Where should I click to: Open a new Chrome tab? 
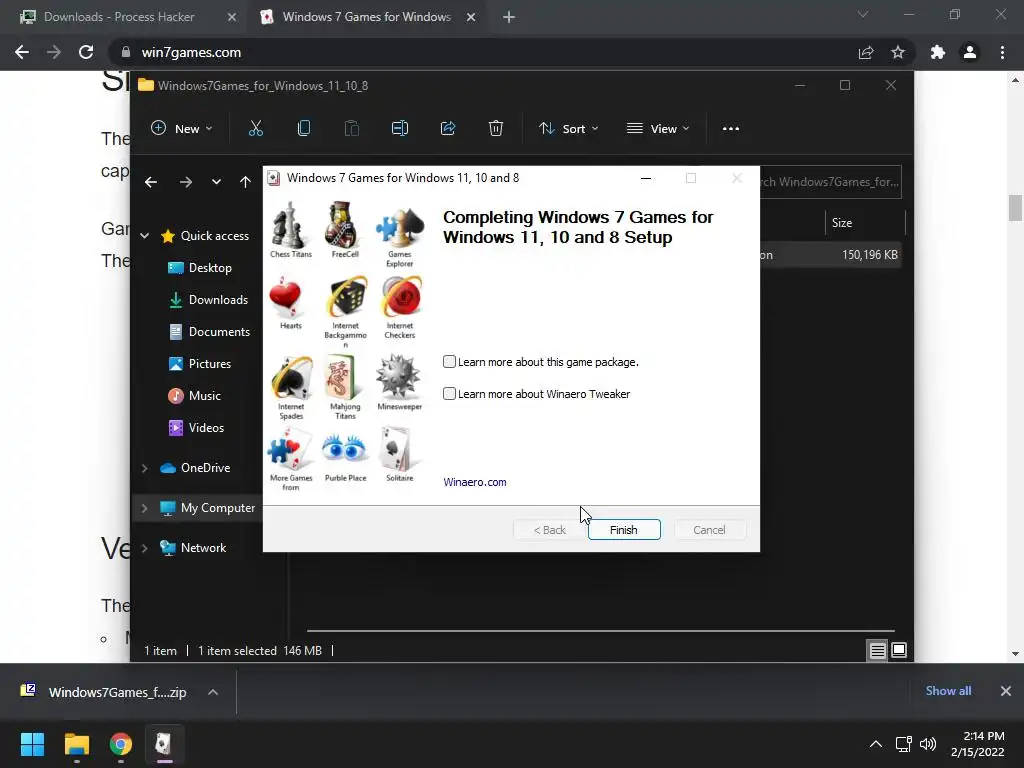[x=509, y=17]
